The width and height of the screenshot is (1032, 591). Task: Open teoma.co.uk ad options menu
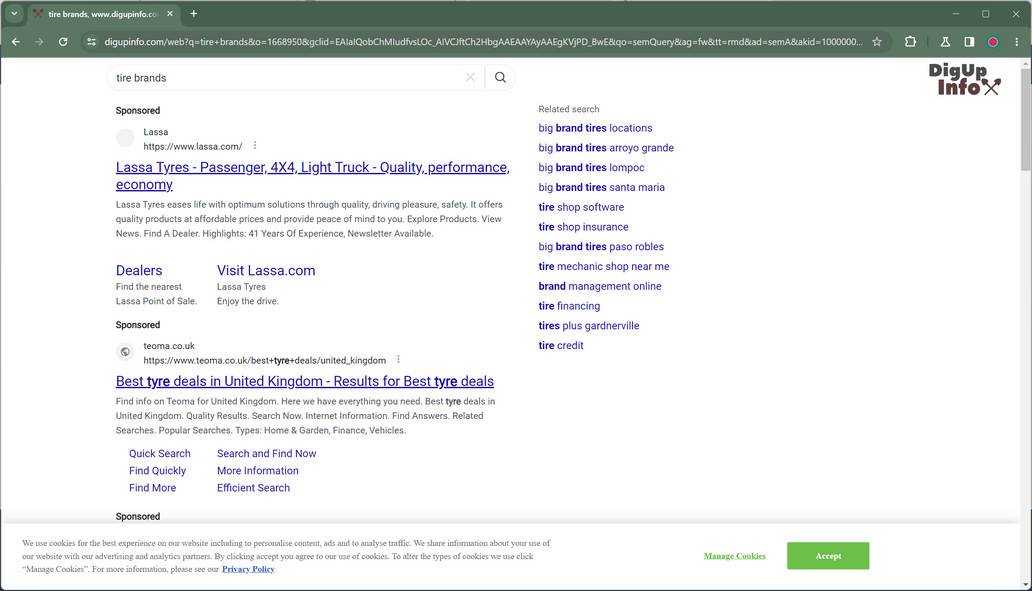pyautogui.click(x=398, y=360)
